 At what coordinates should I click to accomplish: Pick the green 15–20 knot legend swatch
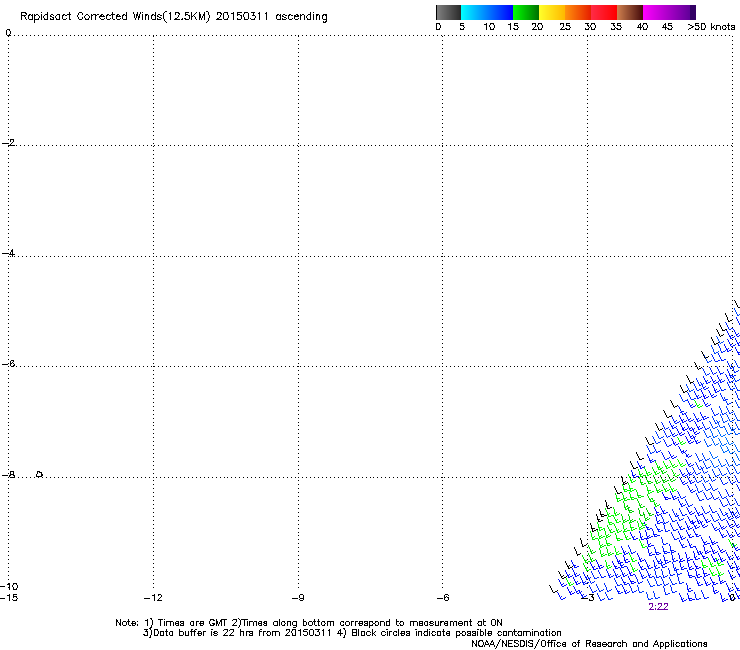coord(526,12)
